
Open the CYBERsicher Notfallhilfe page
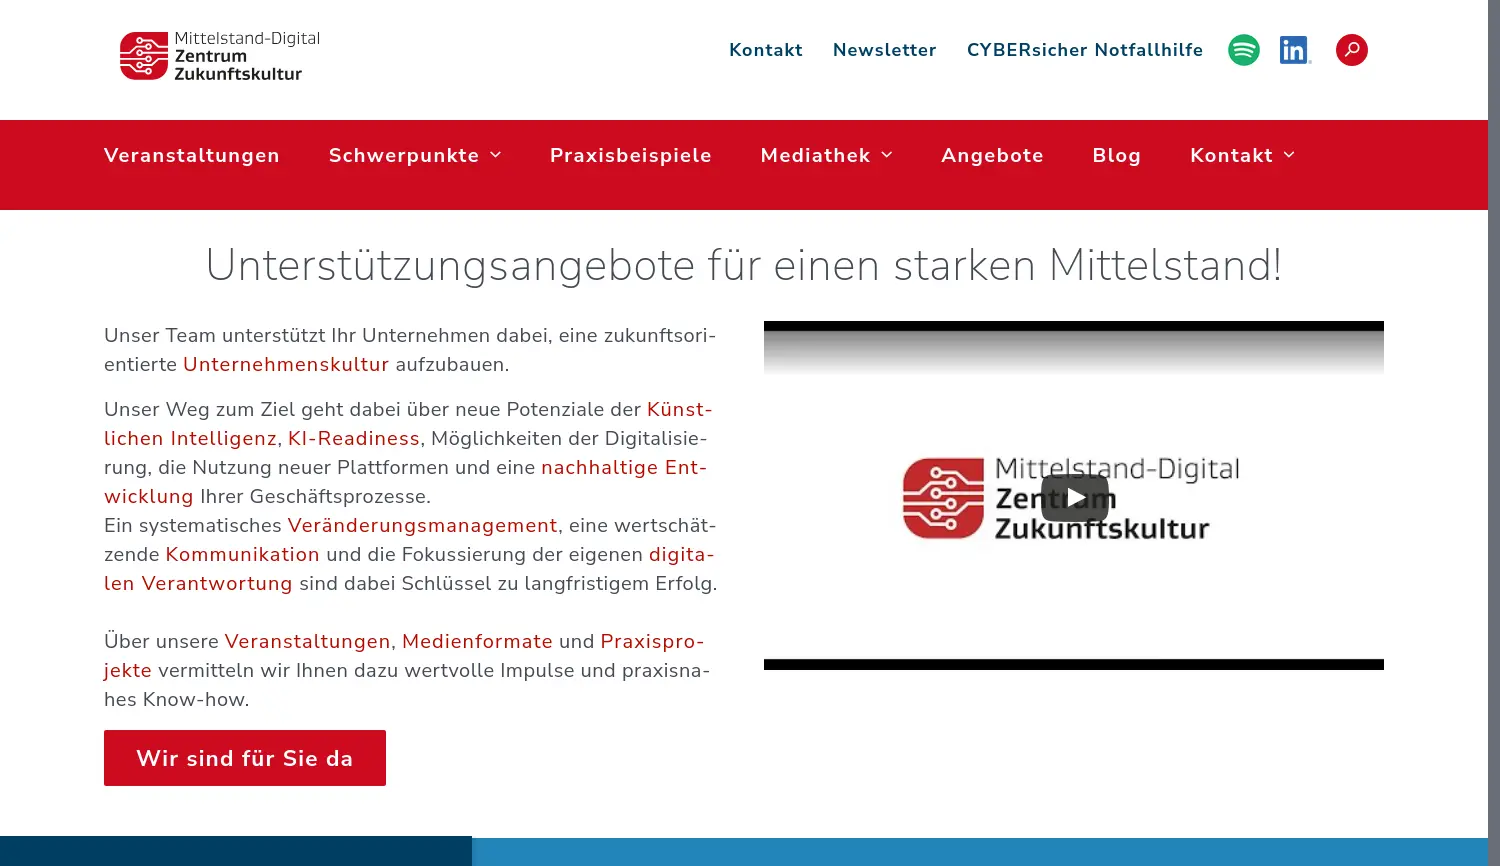[1084, 49]
